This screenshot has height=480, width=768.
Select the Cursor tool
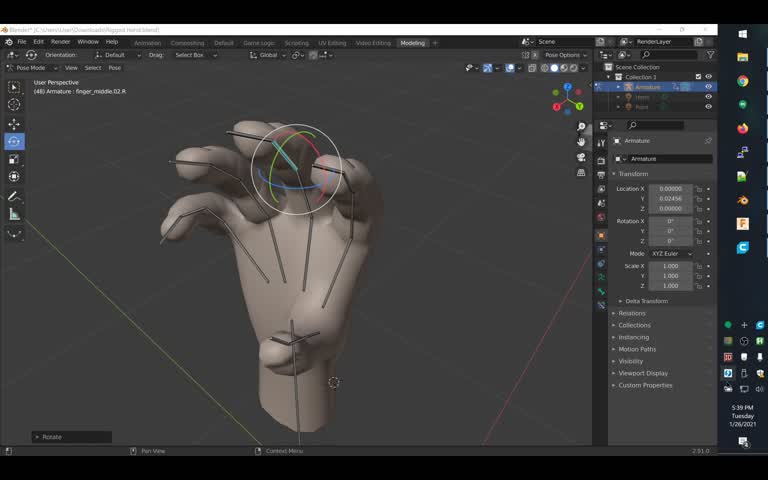[x=14, y=105]
